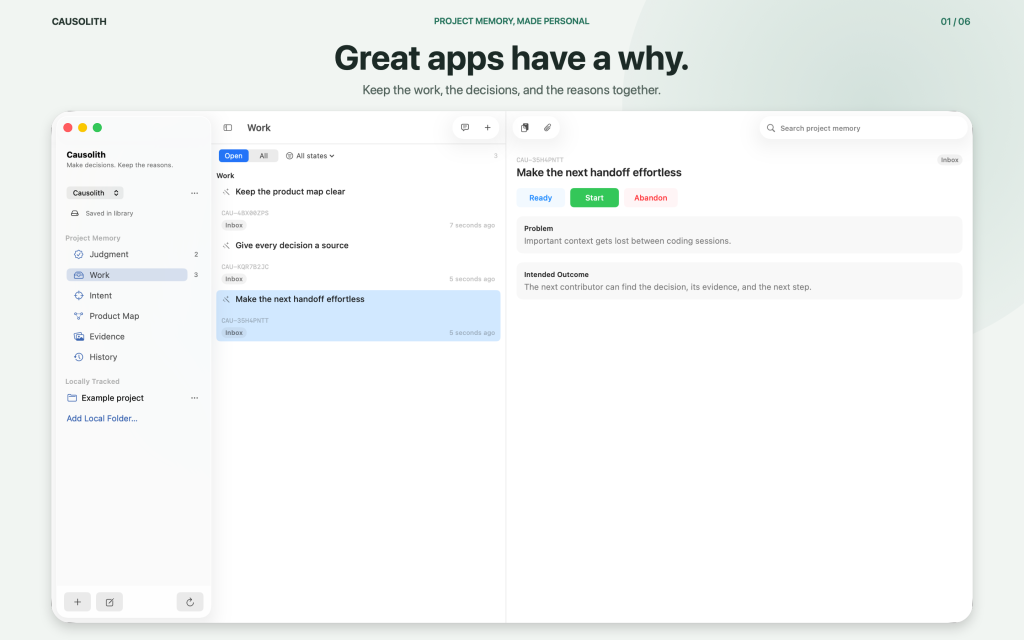Select the All filter segment
Screen dimensions: 1024x640
(264, 156)
